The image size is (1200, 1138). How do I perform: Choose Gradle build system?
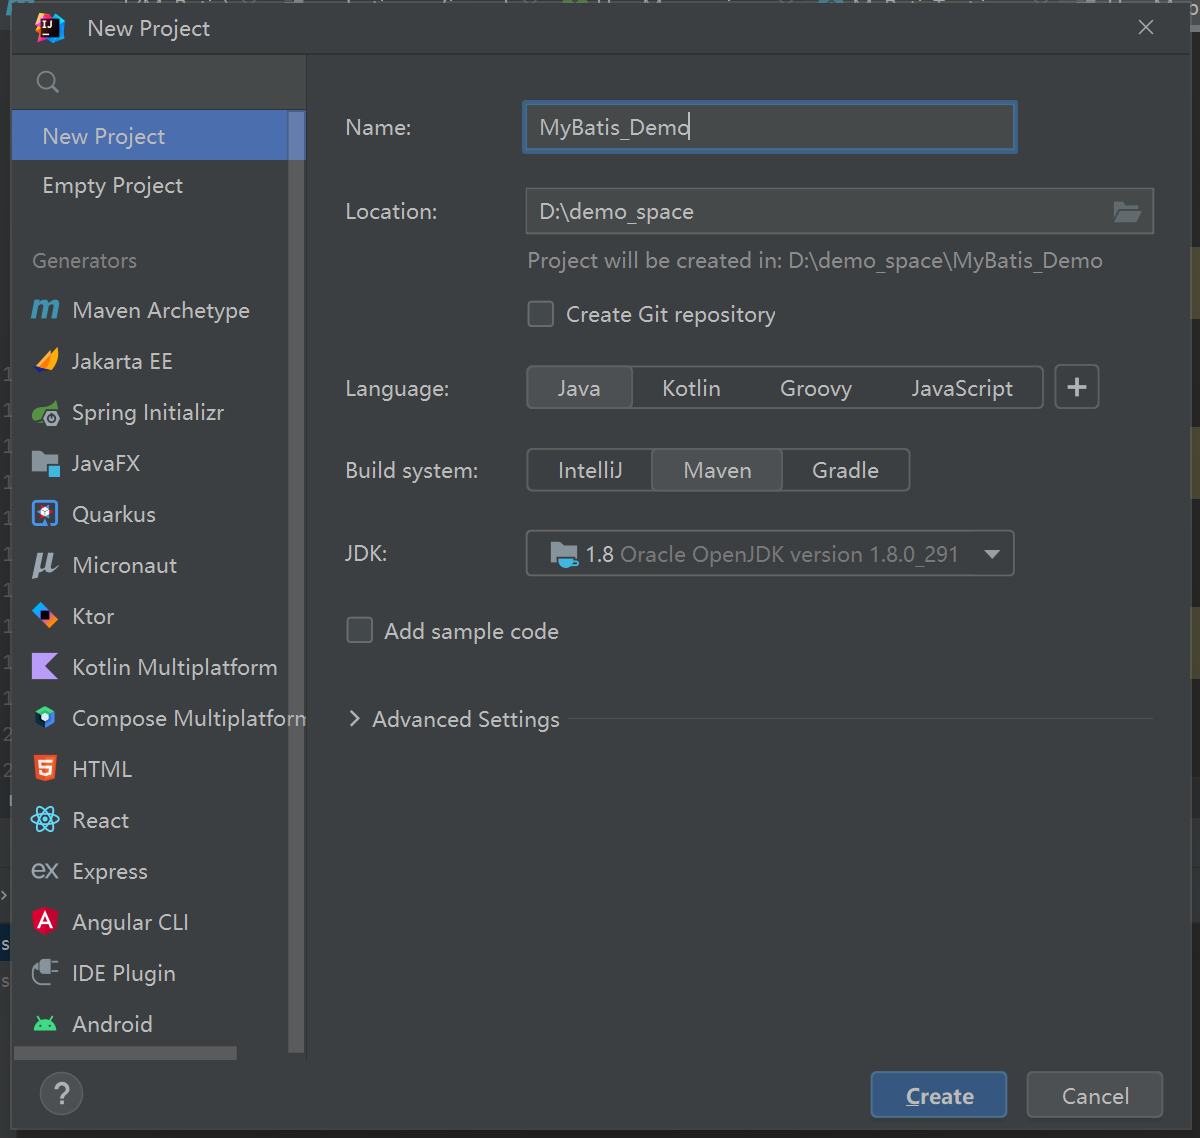845,470
